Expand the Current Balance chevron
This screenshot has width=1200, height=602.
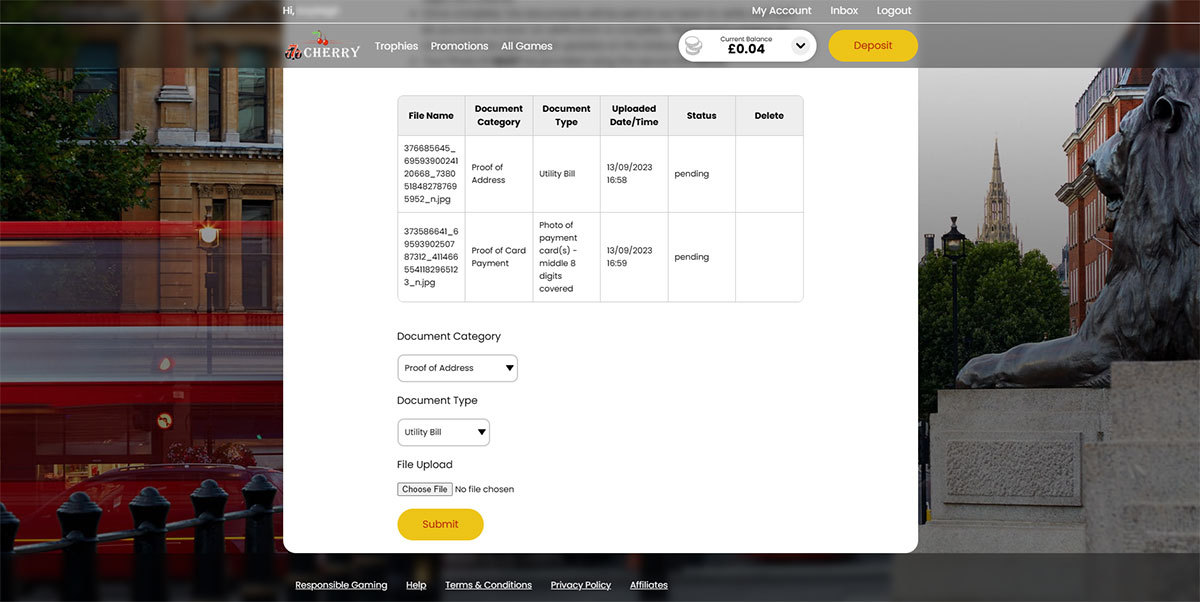point(800,46)
